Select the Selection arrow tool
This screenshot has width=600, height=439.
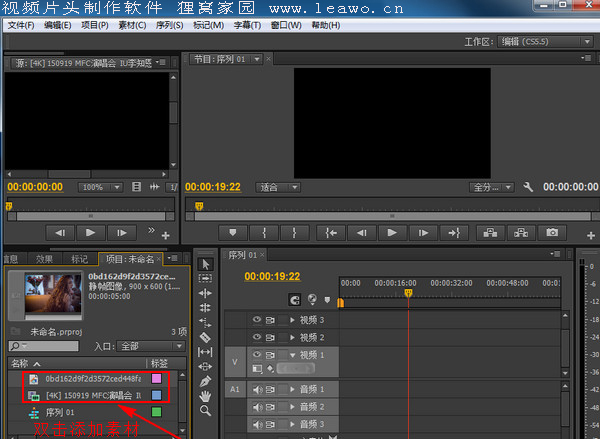coord(205,264)
